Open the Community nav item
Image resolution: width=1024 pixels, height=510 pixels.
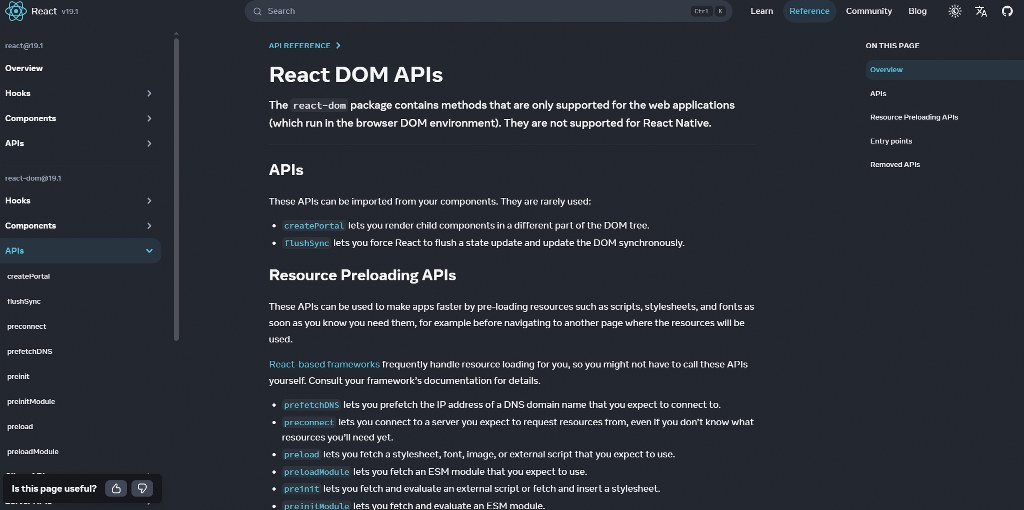pyautogui.click(x=868, y=11)
